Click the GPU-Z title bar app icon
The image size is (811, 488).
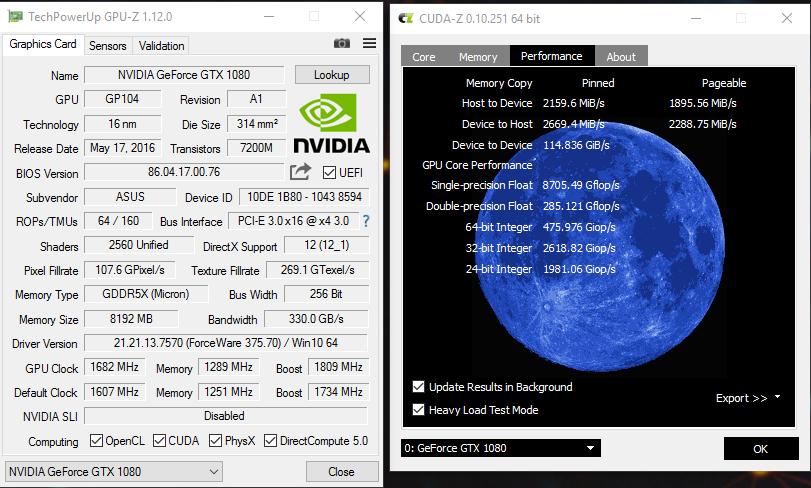16,17
